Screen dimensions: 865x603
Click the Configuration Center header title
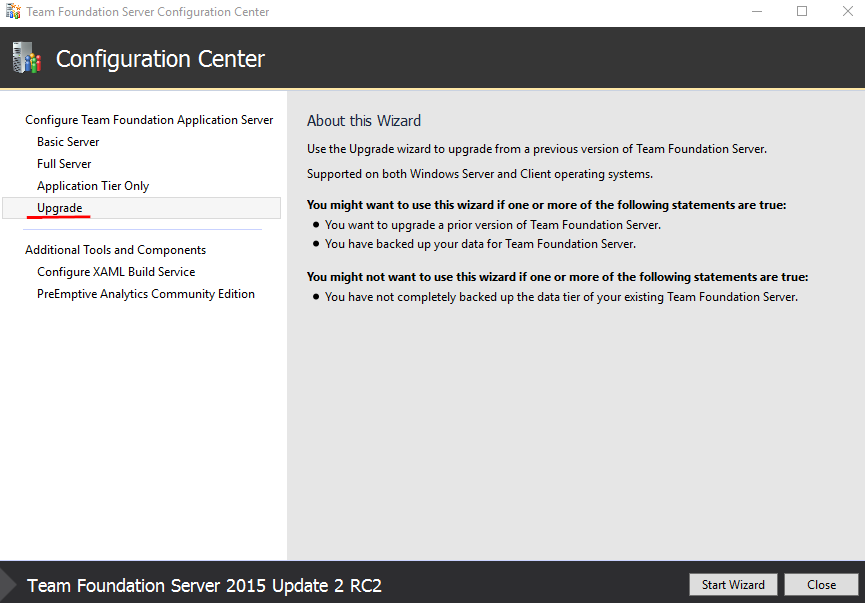pos(160,59)
